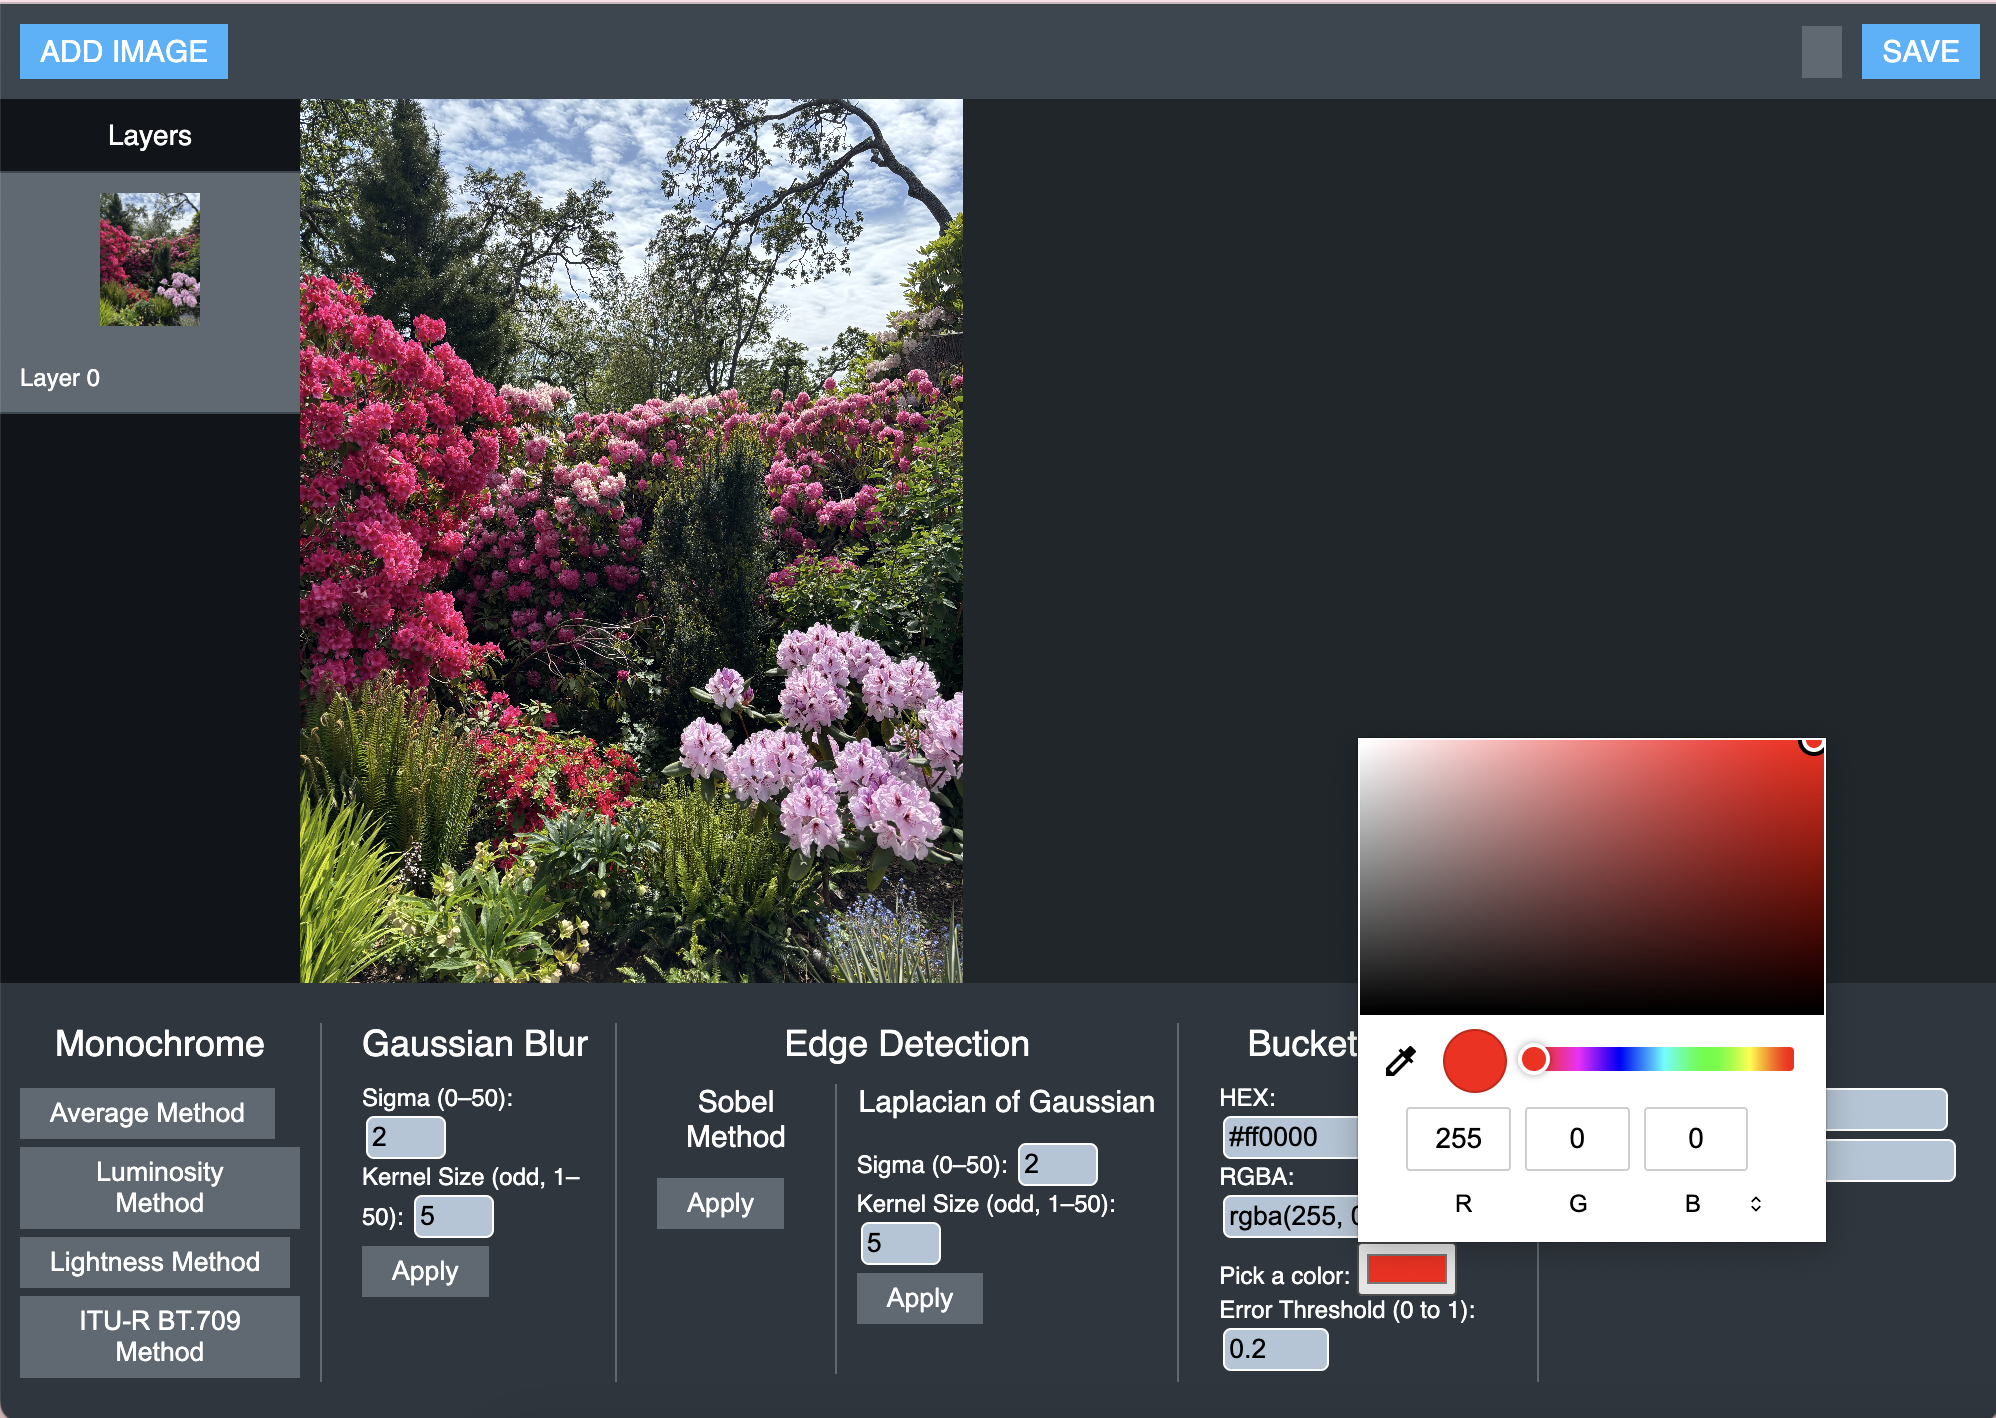Click the Gaussian Blur Apply button
This screenshot has width=1996, height=1418.
(425, 1271)
